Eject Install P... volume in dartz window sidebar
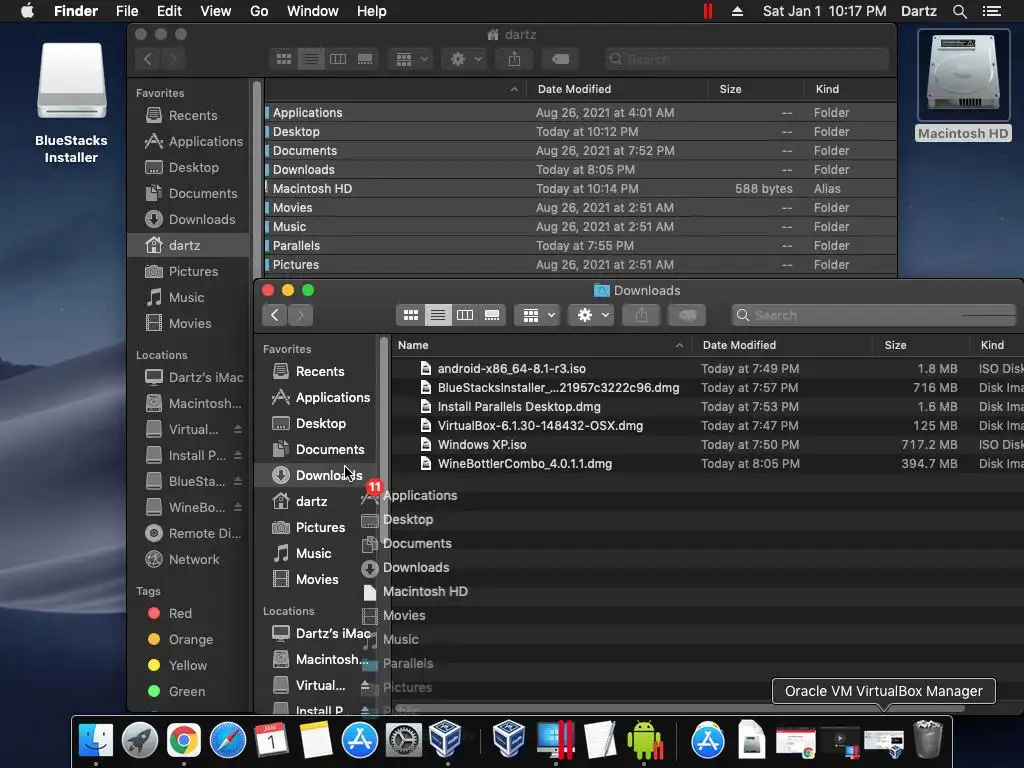The image size is (1024, 768). coord(238,455)
